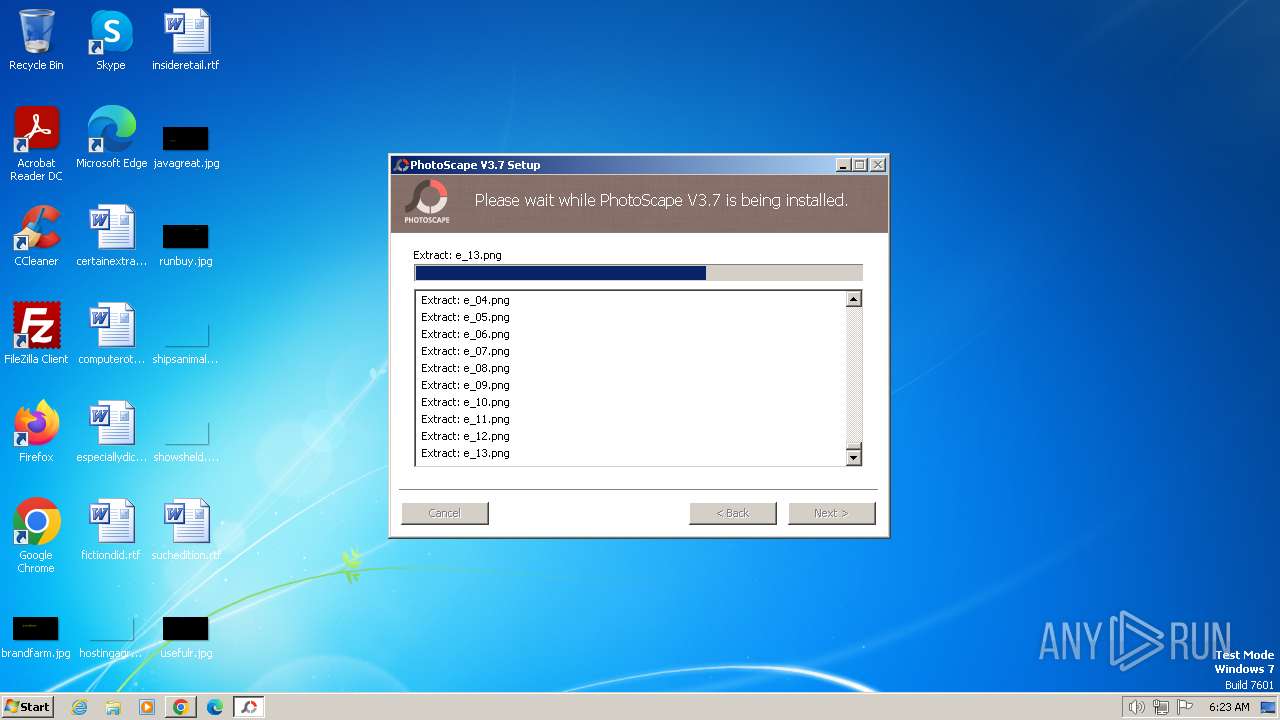Image resolution: width=1280 pixels, height=720 pixels.
Task: Click the installation progress bar
Action: (638, 273)
